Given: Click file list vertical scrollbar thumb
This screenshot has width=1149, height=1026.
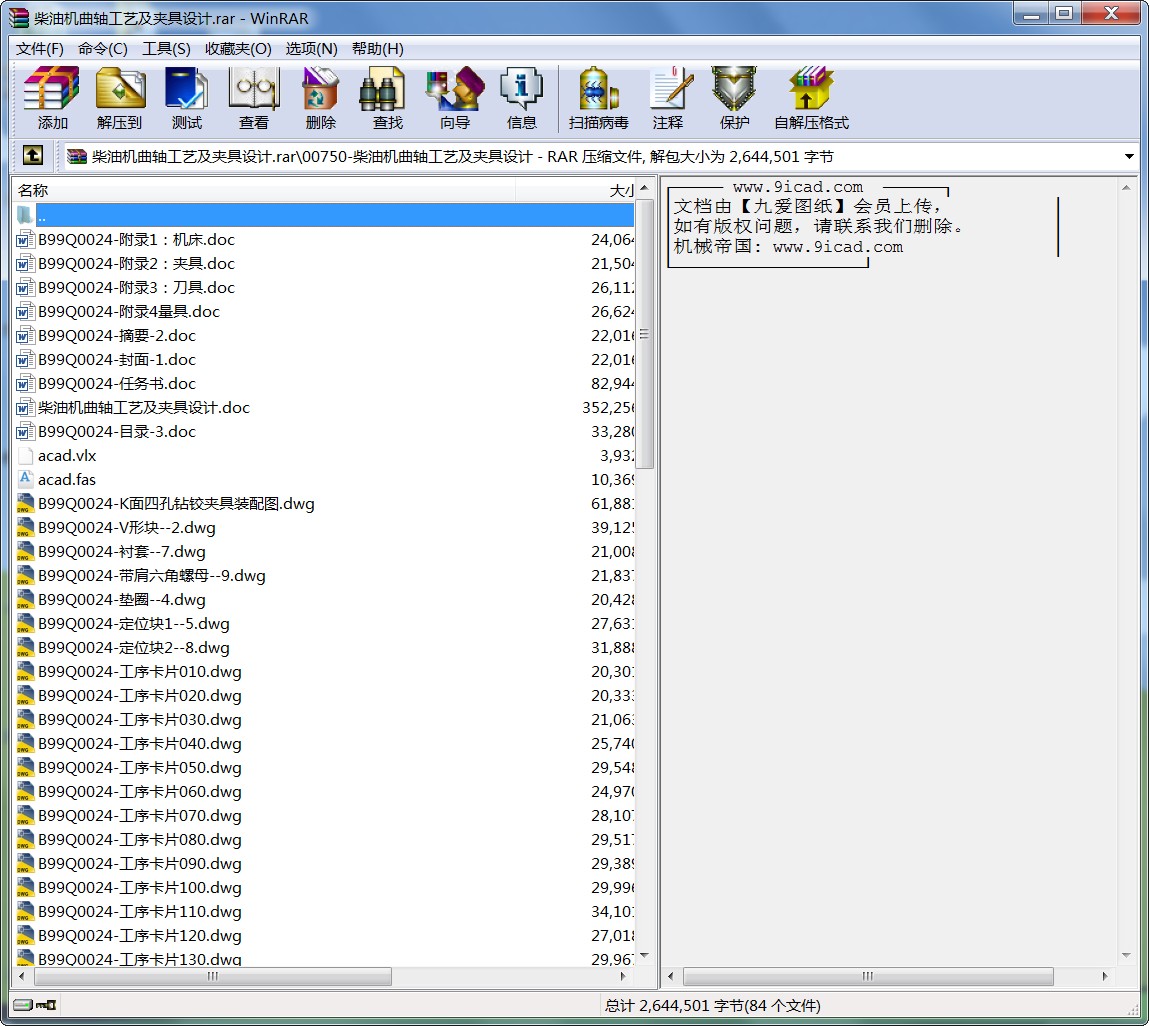Looking at the screenshot, I should tap(644, 333).
